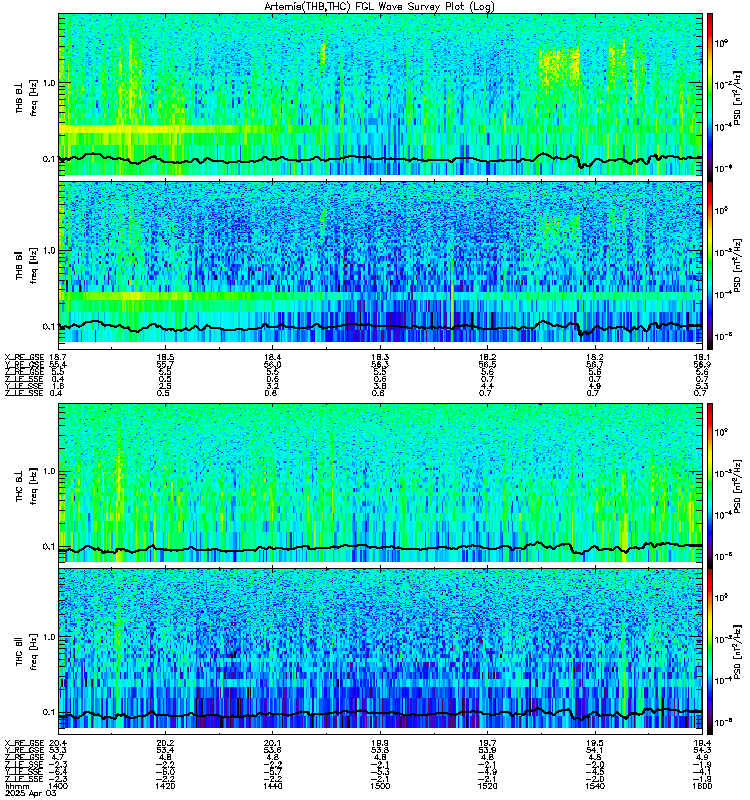Select the THB B-parallel spectrogram panel
The height and width of the screenshot is (800, 750).
click(381, 265)
